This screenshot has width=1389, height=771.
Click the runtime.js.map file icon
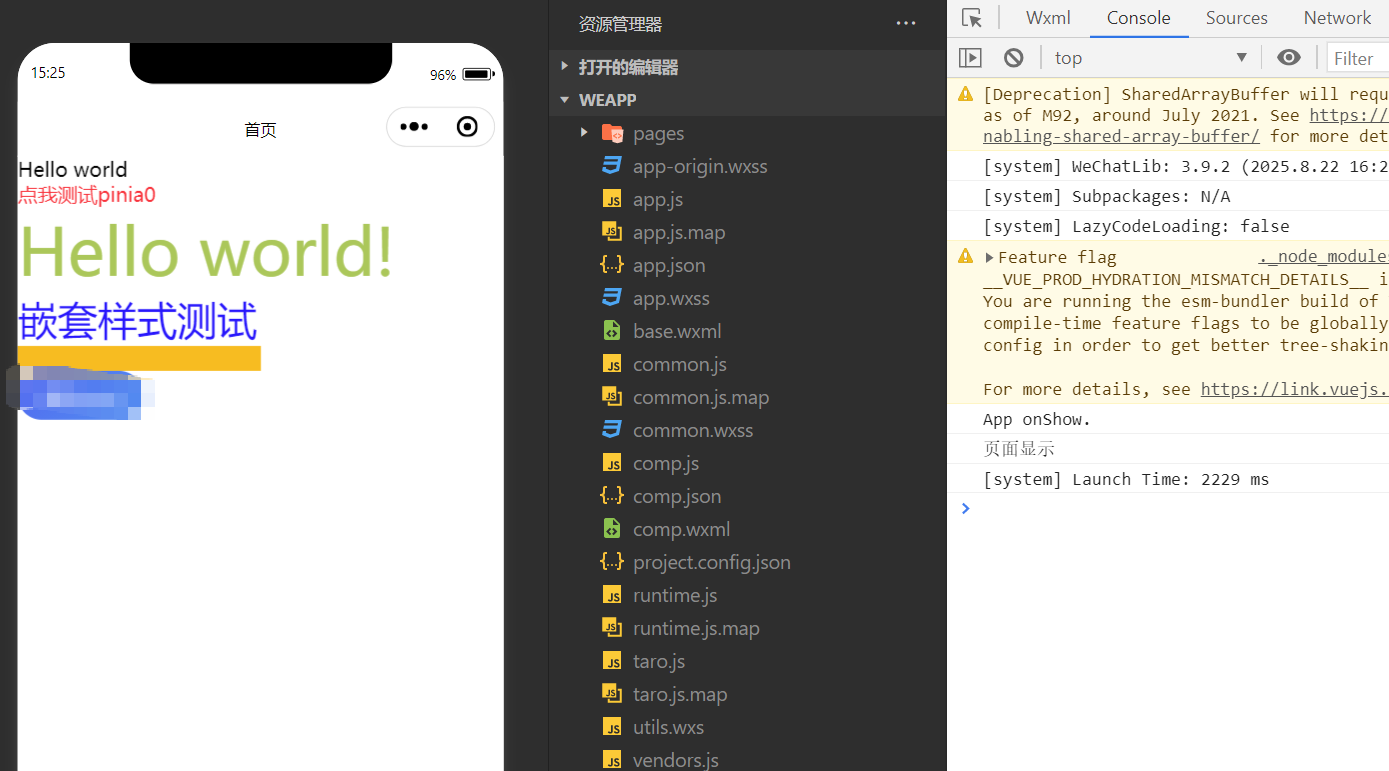612,628
